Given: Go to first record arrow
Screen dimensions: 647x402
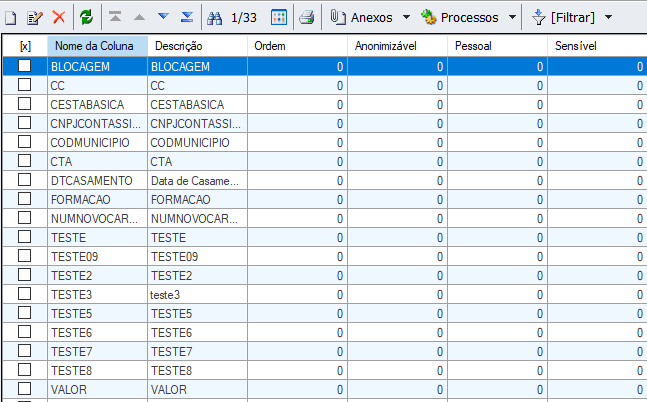Looking at the screenshot, I should (115, 17).
